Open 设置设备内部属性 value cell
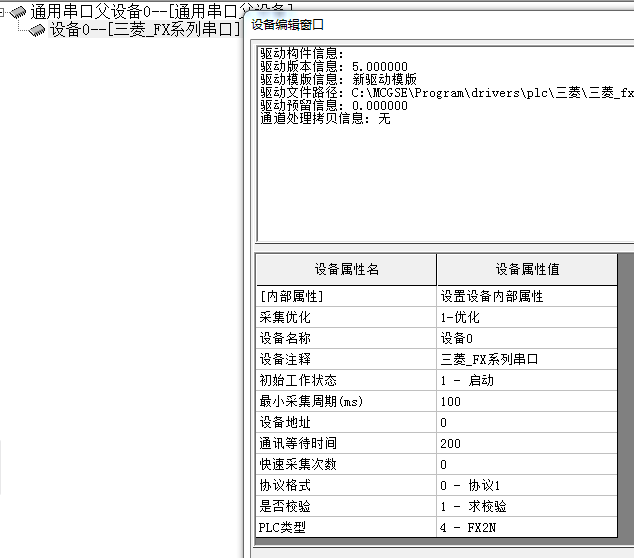 [527, 296]
